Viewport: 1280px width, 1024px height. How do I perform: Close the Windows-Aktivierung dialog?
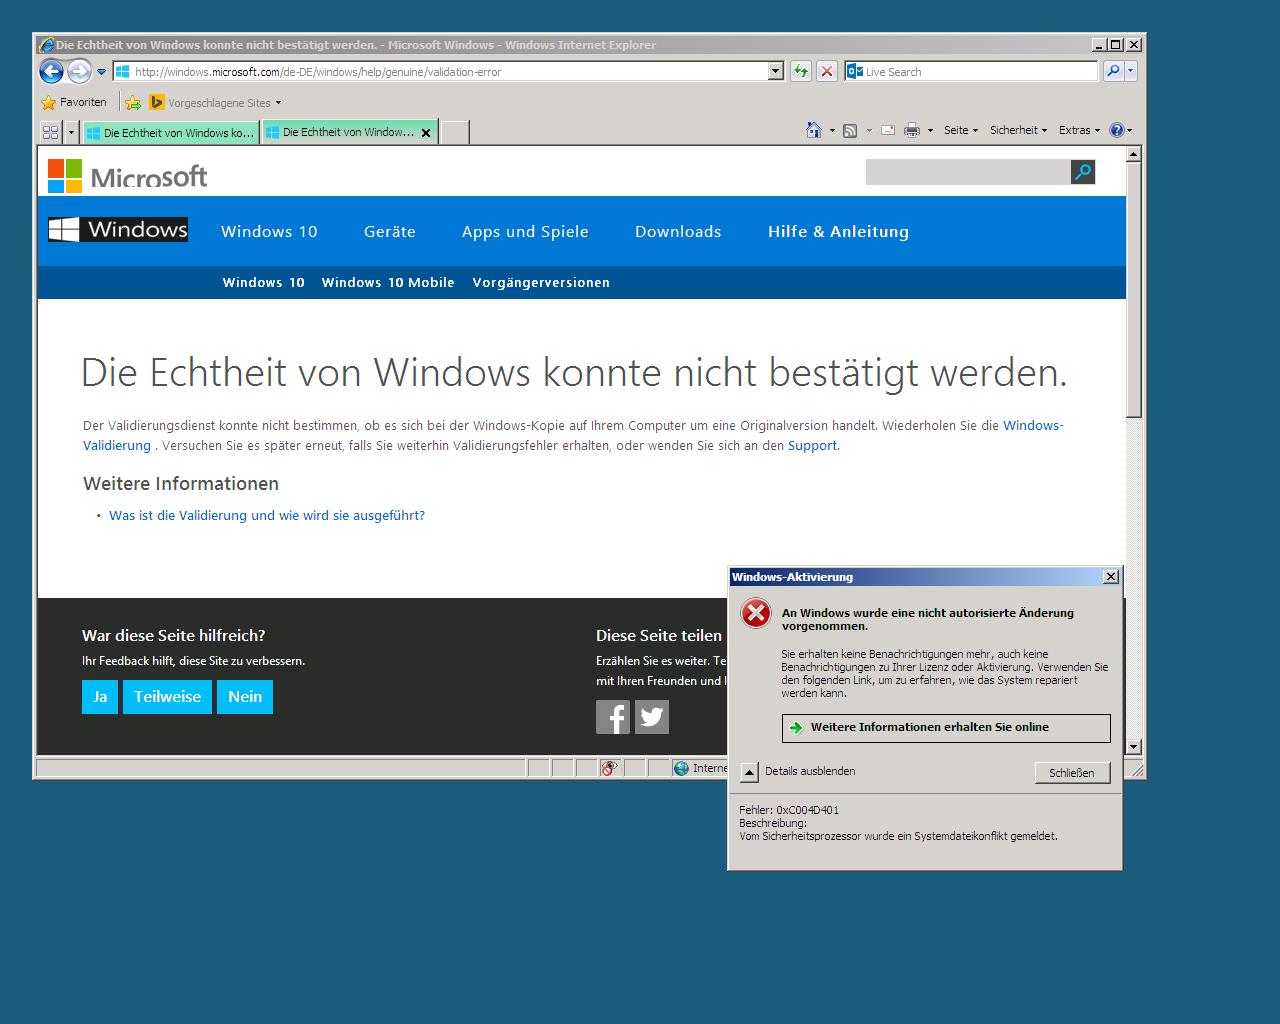(1111, 577)
